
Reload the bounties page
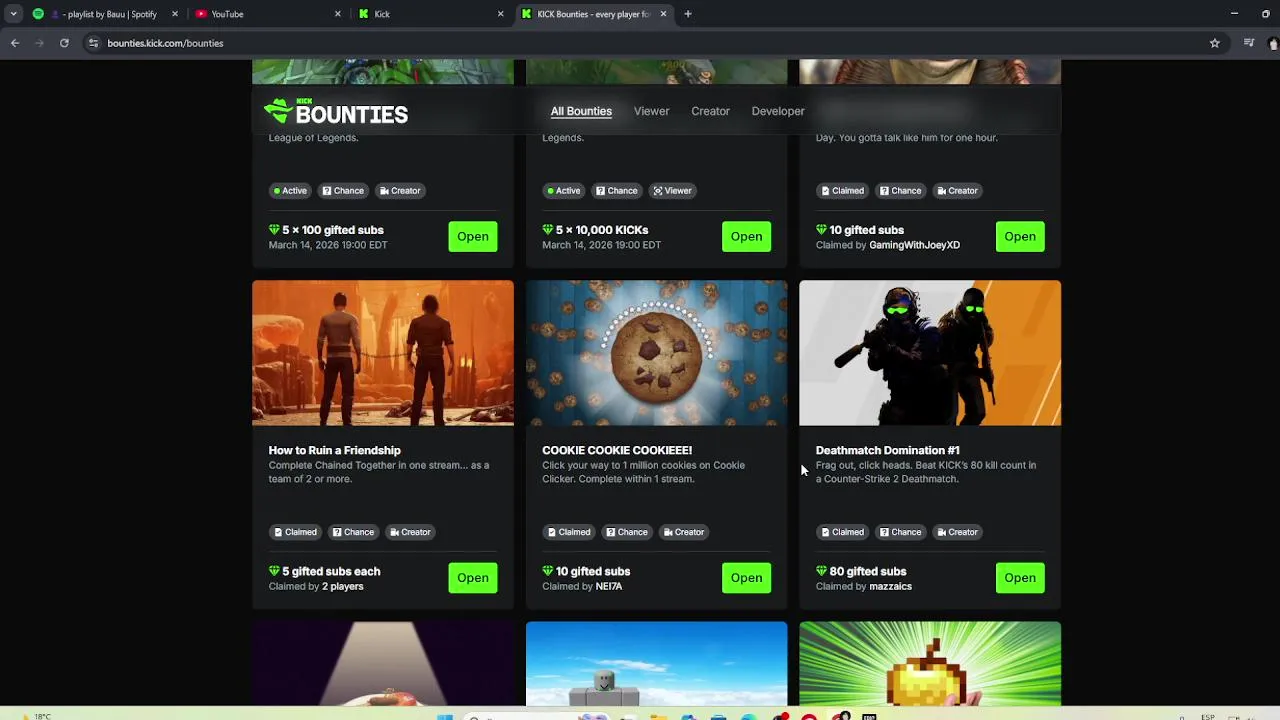(64, 43)
